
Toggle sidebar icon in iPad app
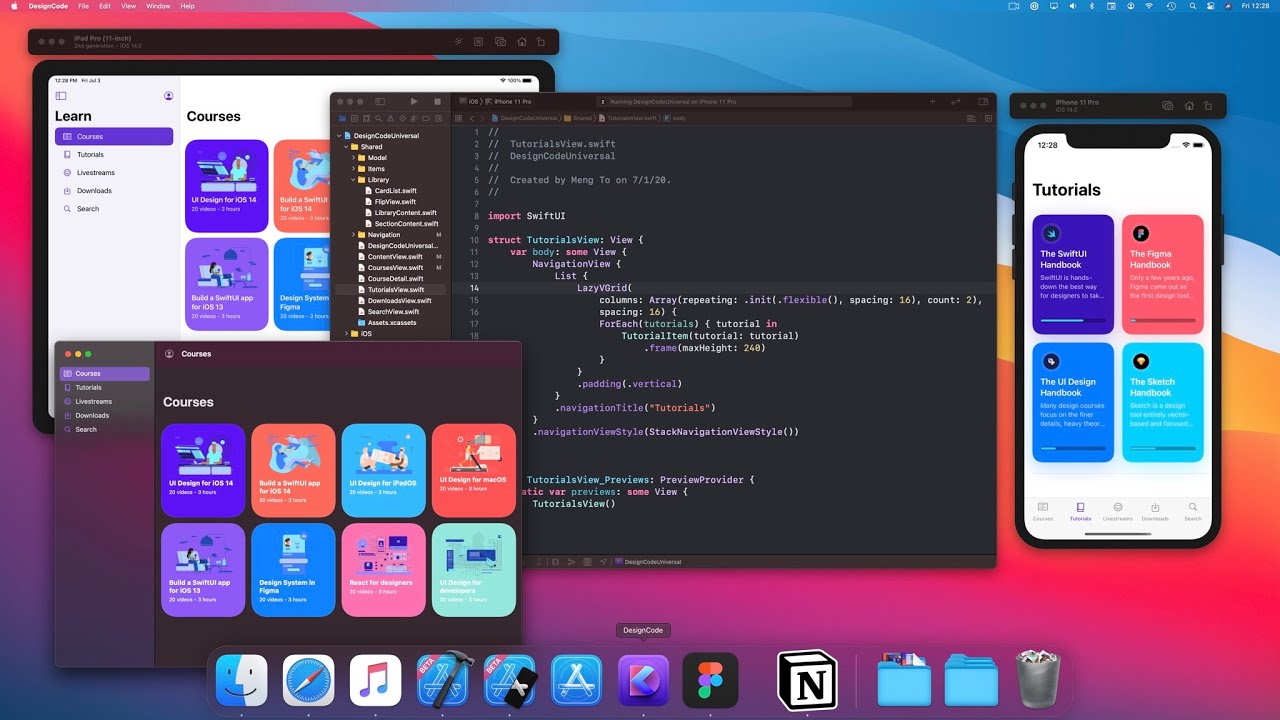61,96
